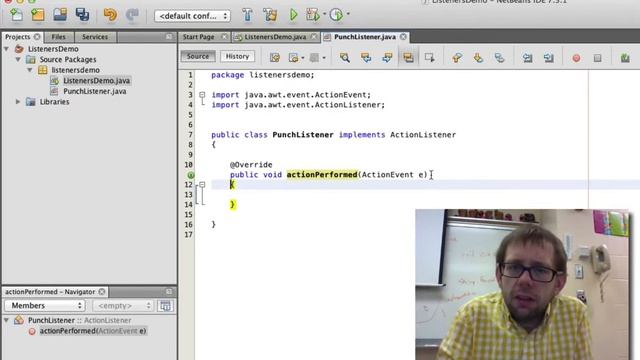Viewport: 640px width, 360px height.
Task: Click the Debug Project icon
Action: pyautogui.click(x=313, y=15)
